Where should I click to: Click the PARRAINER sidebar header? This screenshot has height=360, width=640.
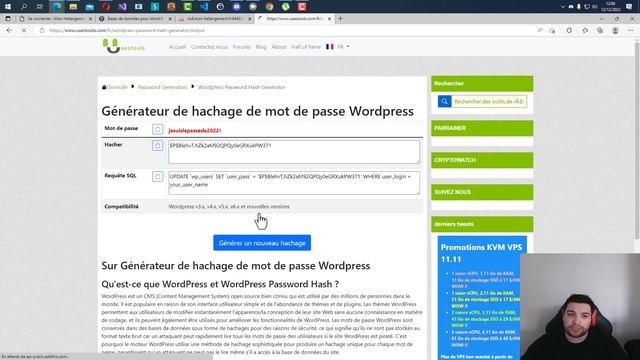point(482,128)
